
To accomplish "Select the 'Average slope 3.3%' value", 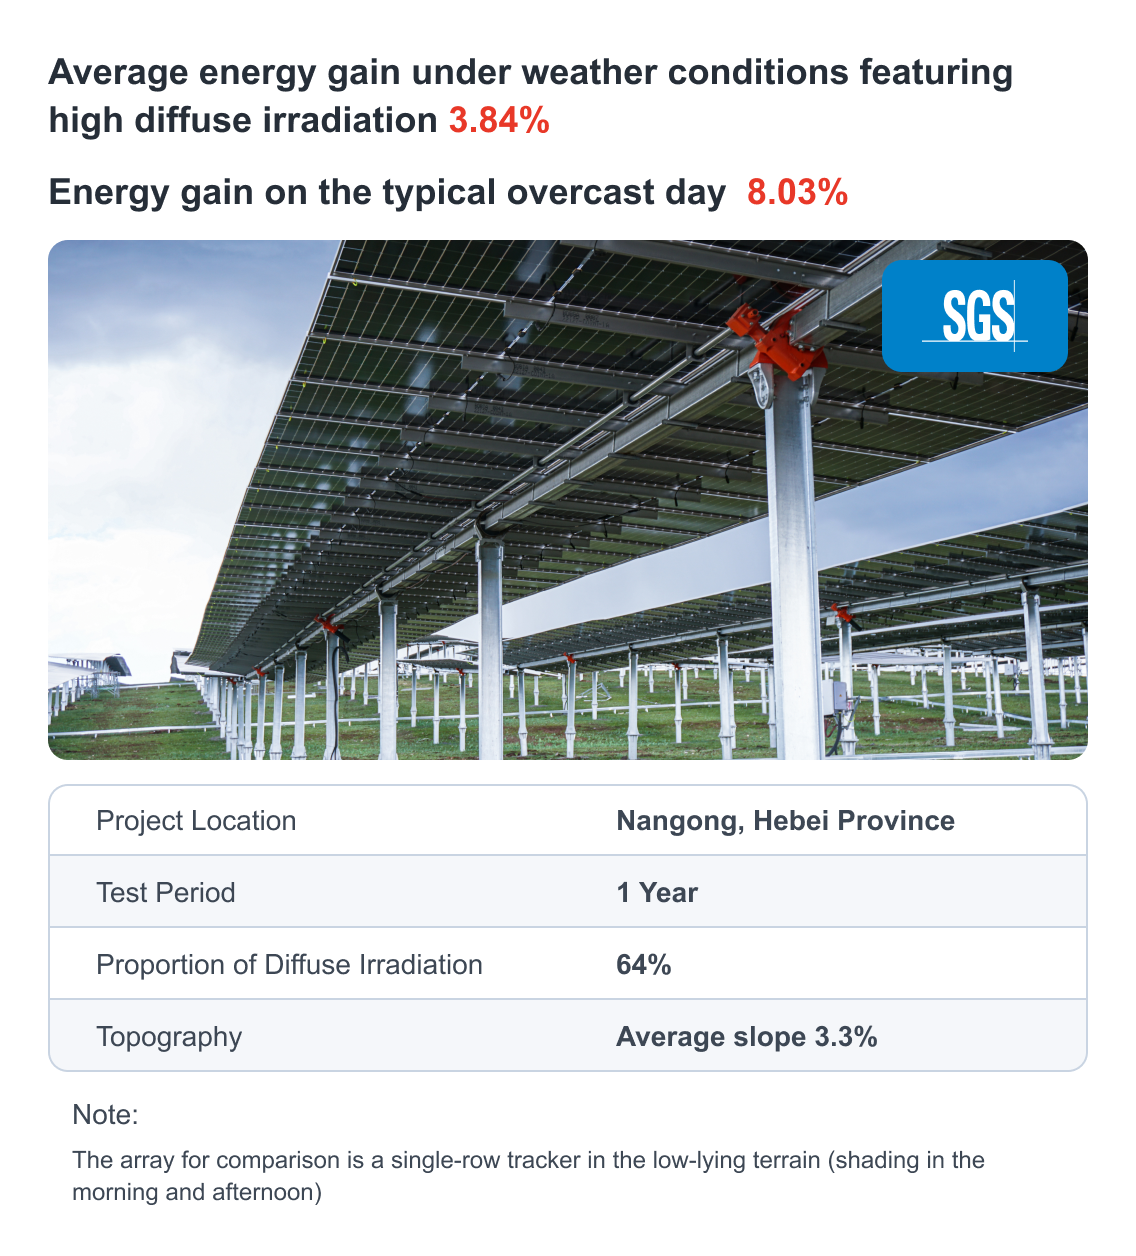I will pos(746,1037).
